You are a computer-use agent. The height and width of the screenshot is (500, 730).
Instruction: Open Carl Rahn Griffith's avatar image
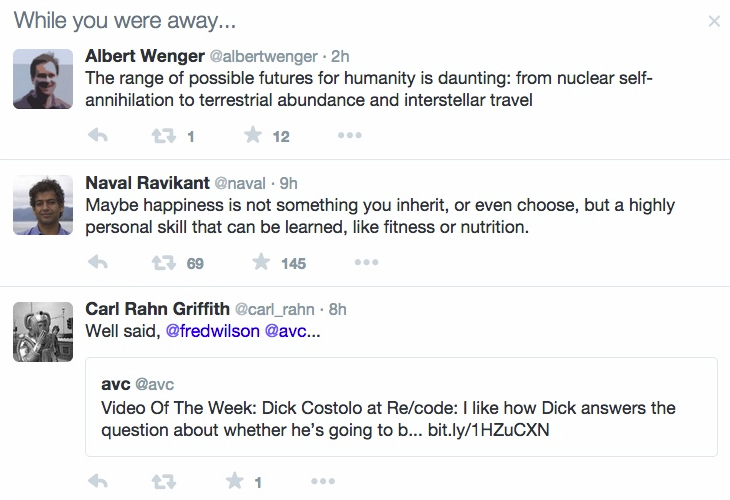coord(43,332)
